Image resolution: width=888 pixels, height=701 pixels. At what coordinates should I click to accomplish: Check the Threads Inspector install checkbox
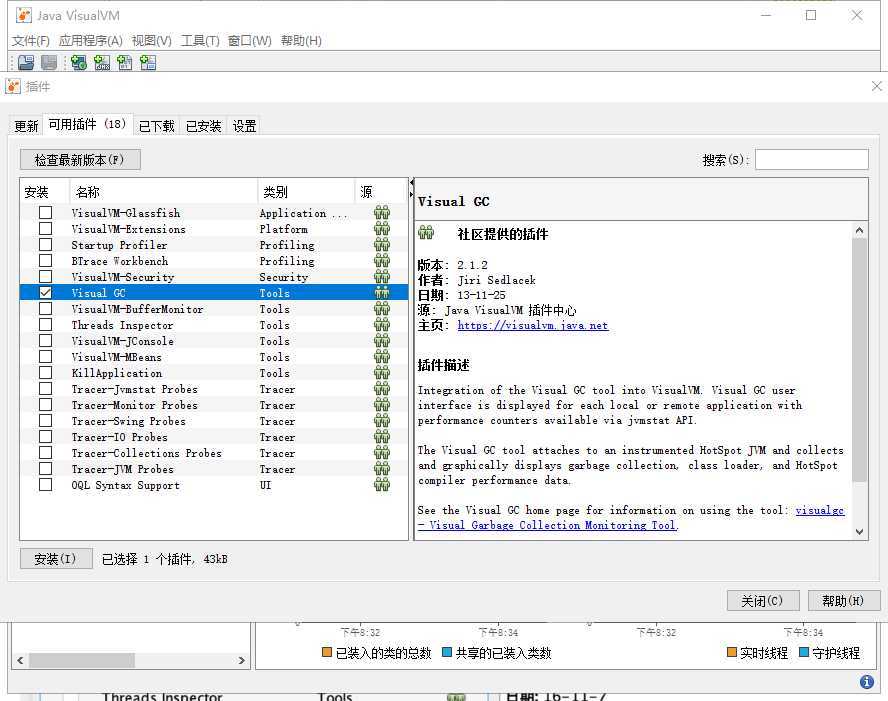coord(45,324)
